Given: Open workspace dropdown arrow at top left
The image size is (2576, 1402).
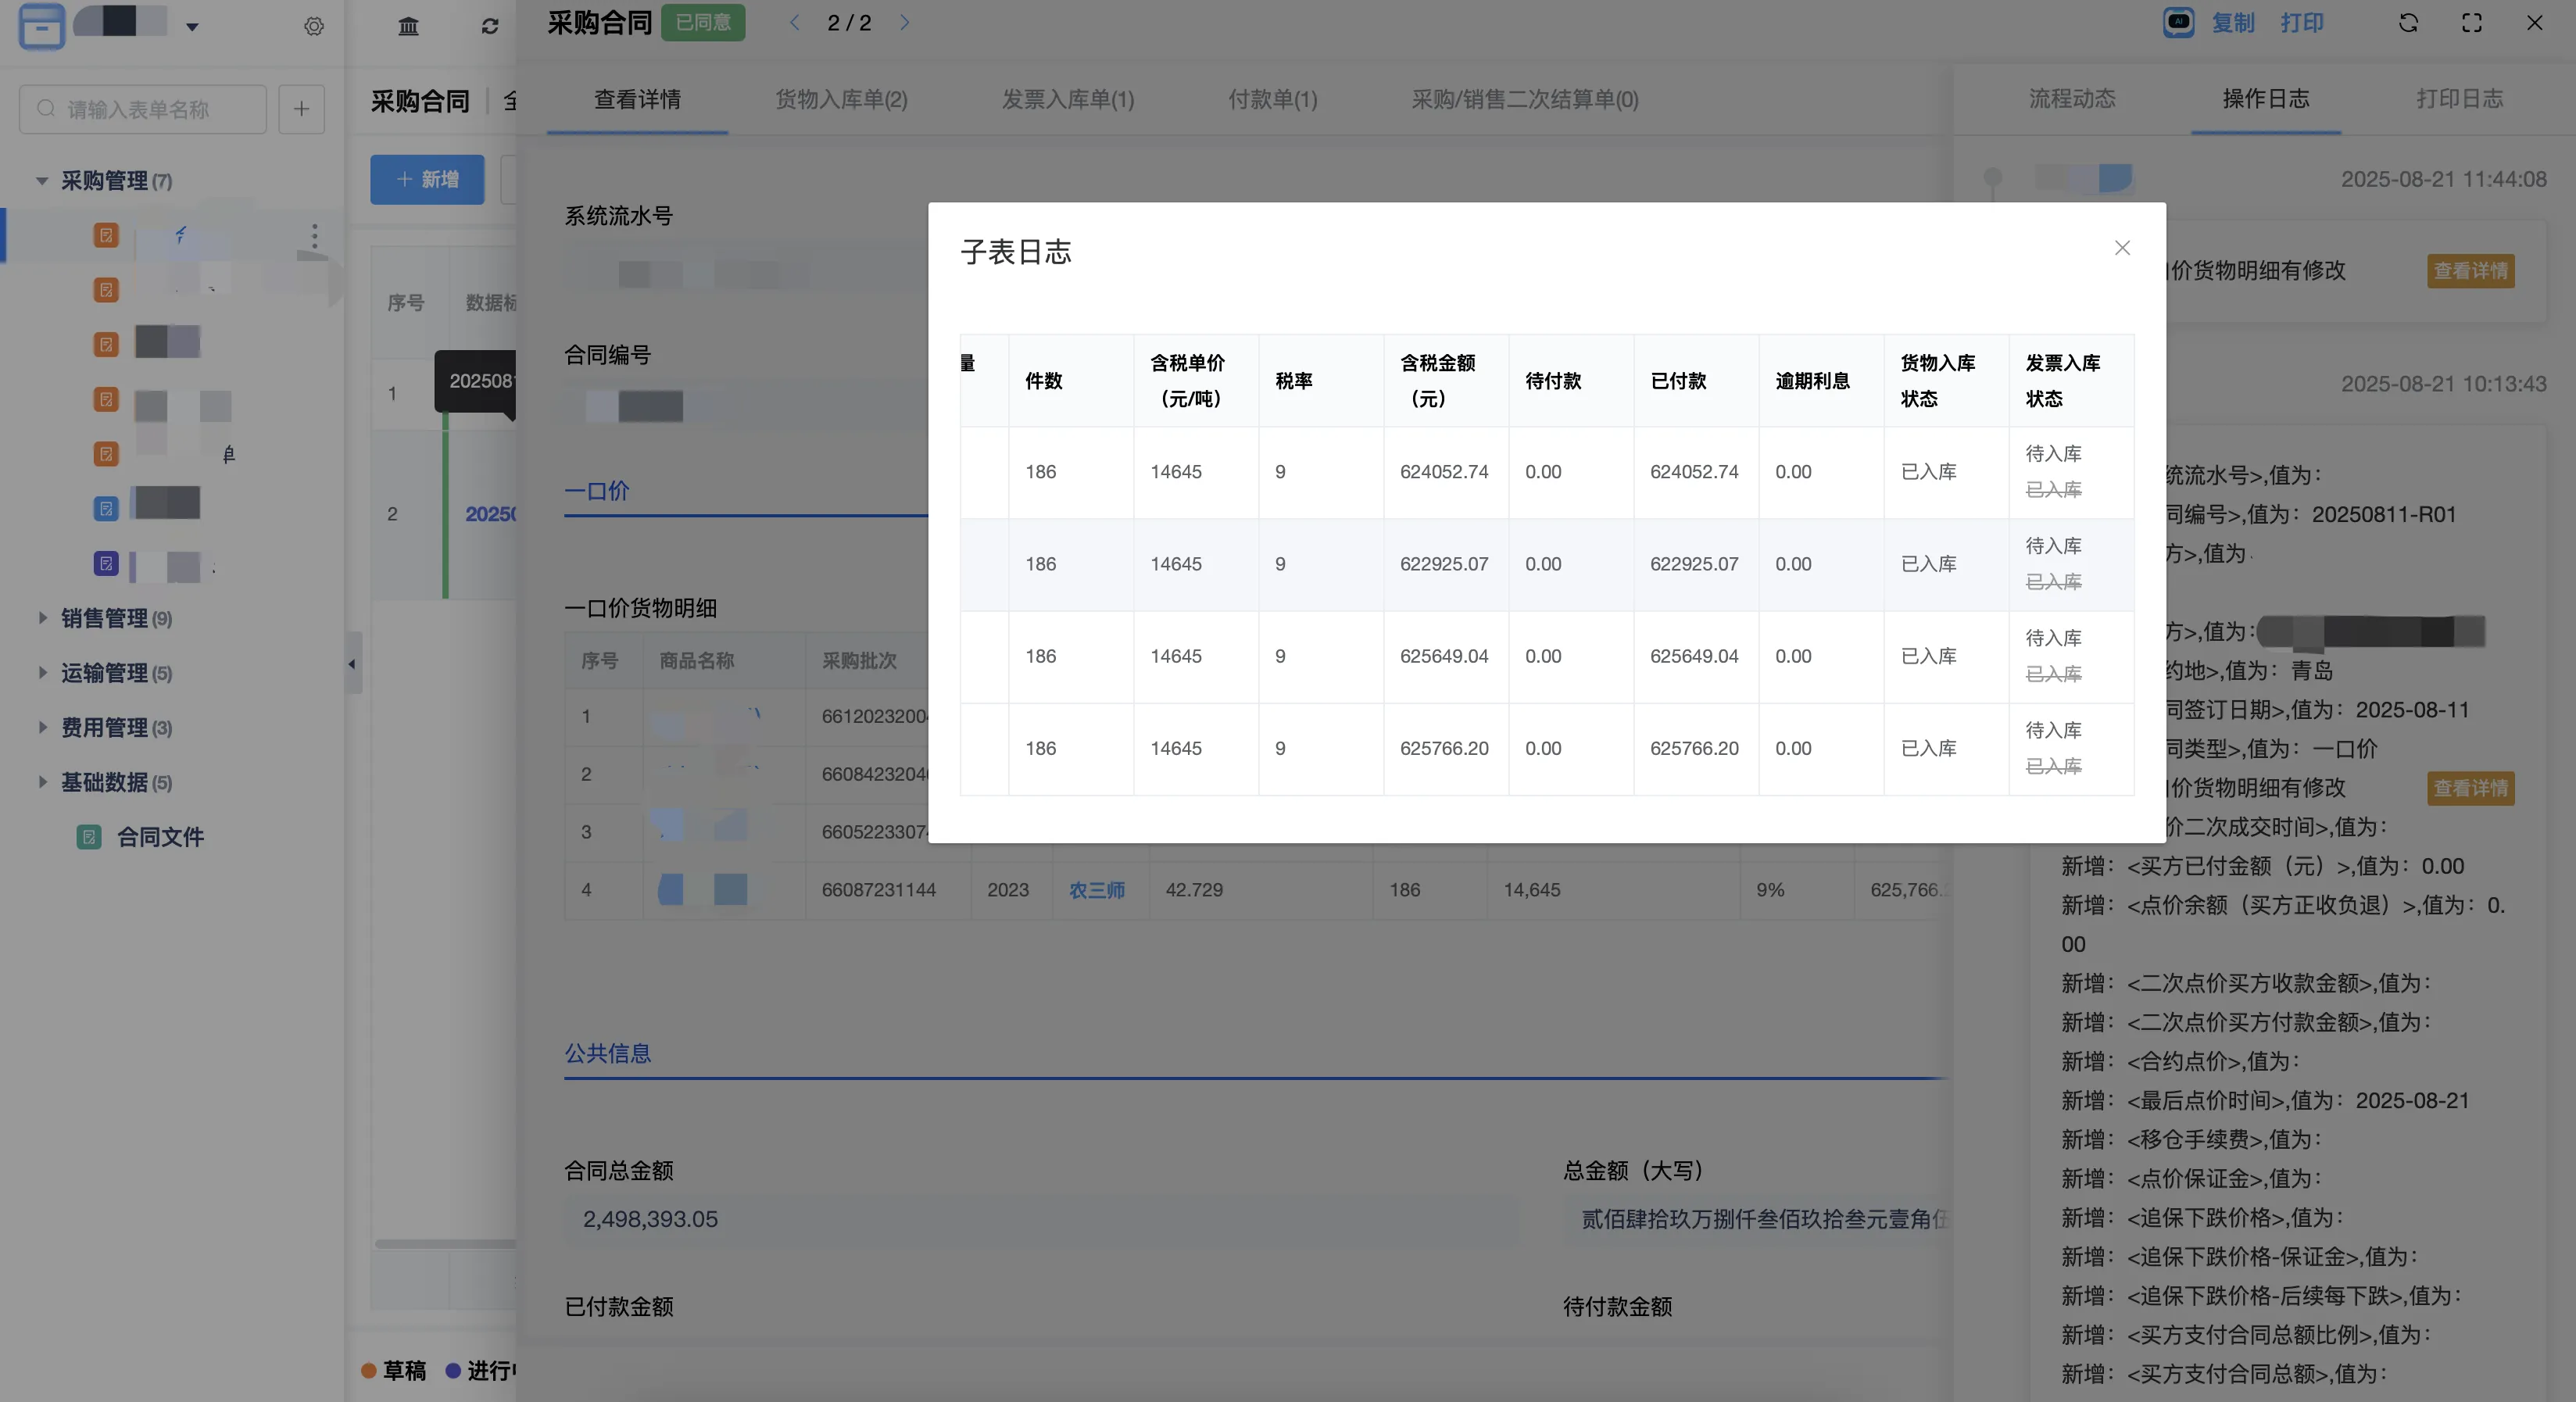Looking at the screenshot, I should pos(192,27).
